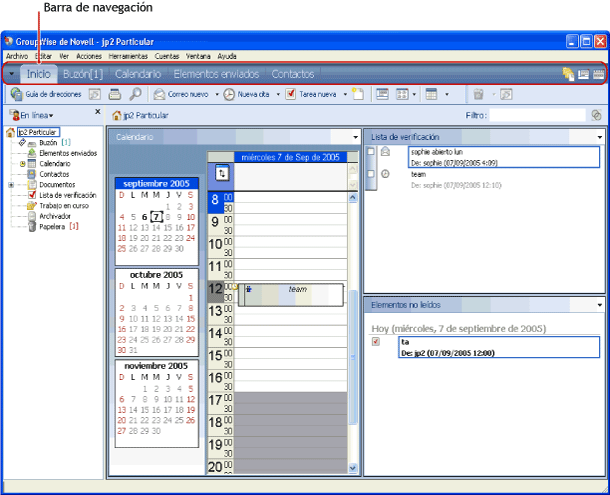610x495 pixels.
Task: Click the envelope icon of sophie abierto lun
Action: pos(385,151)
